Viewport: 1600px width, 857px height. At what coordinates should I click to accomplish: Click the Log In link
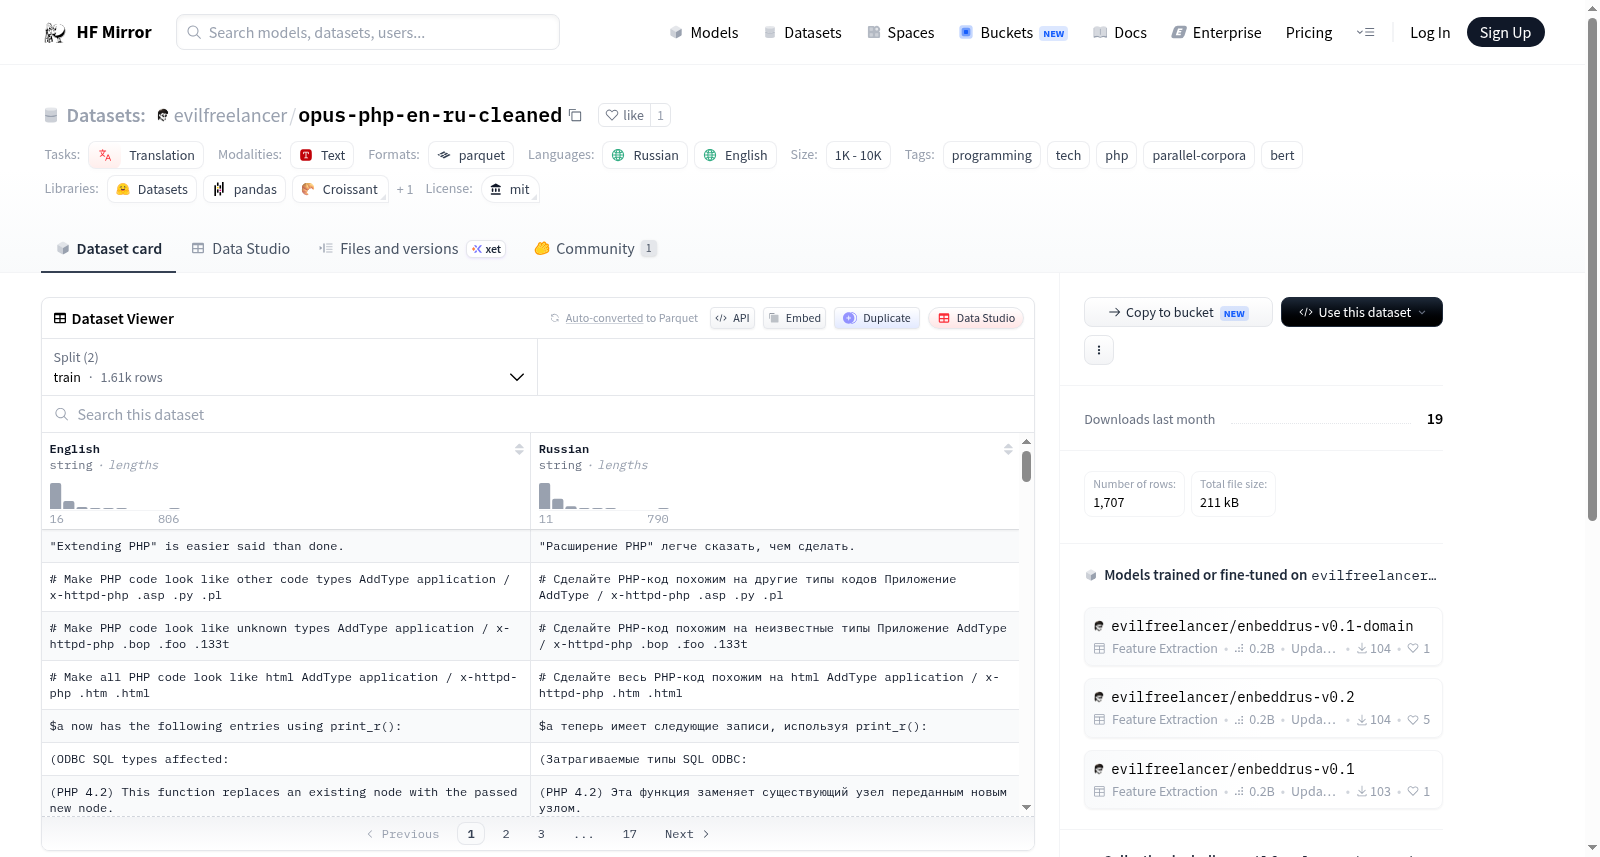(x=1430, y=33)
